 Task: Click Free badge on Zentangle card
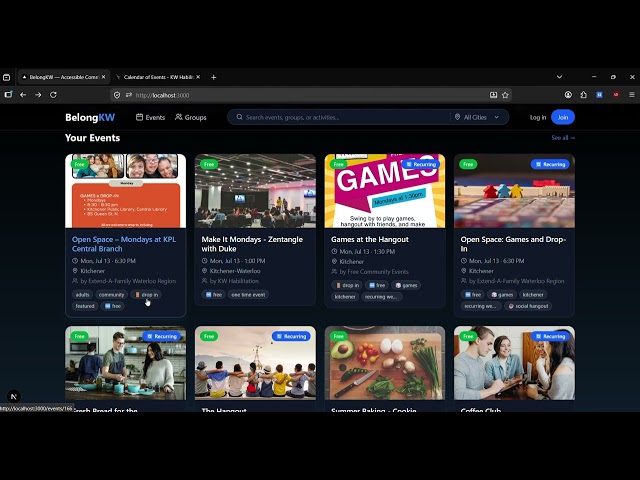point(209,164)
